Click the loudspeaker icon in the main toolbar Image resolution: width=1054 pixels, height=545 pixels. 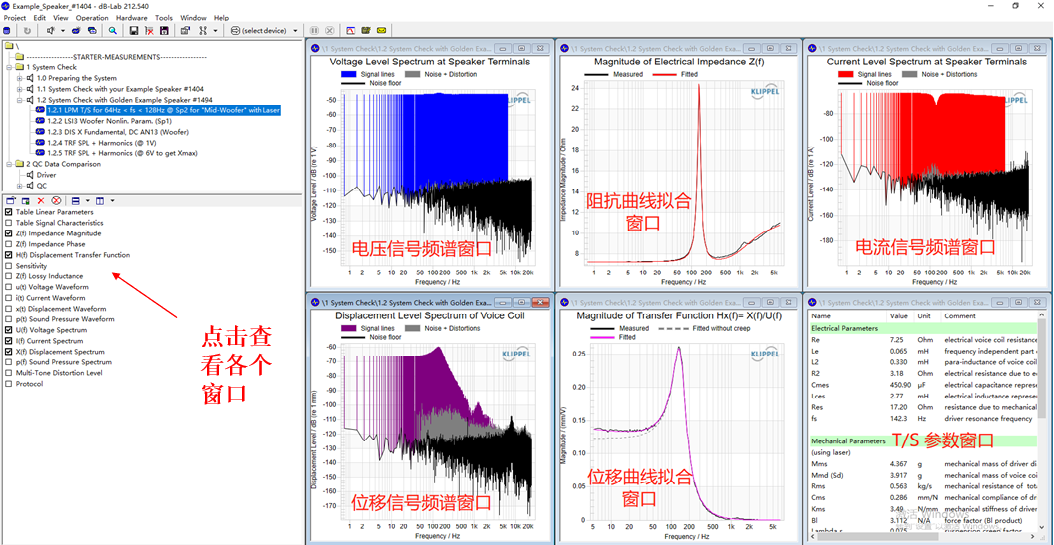tap(50, 31)
